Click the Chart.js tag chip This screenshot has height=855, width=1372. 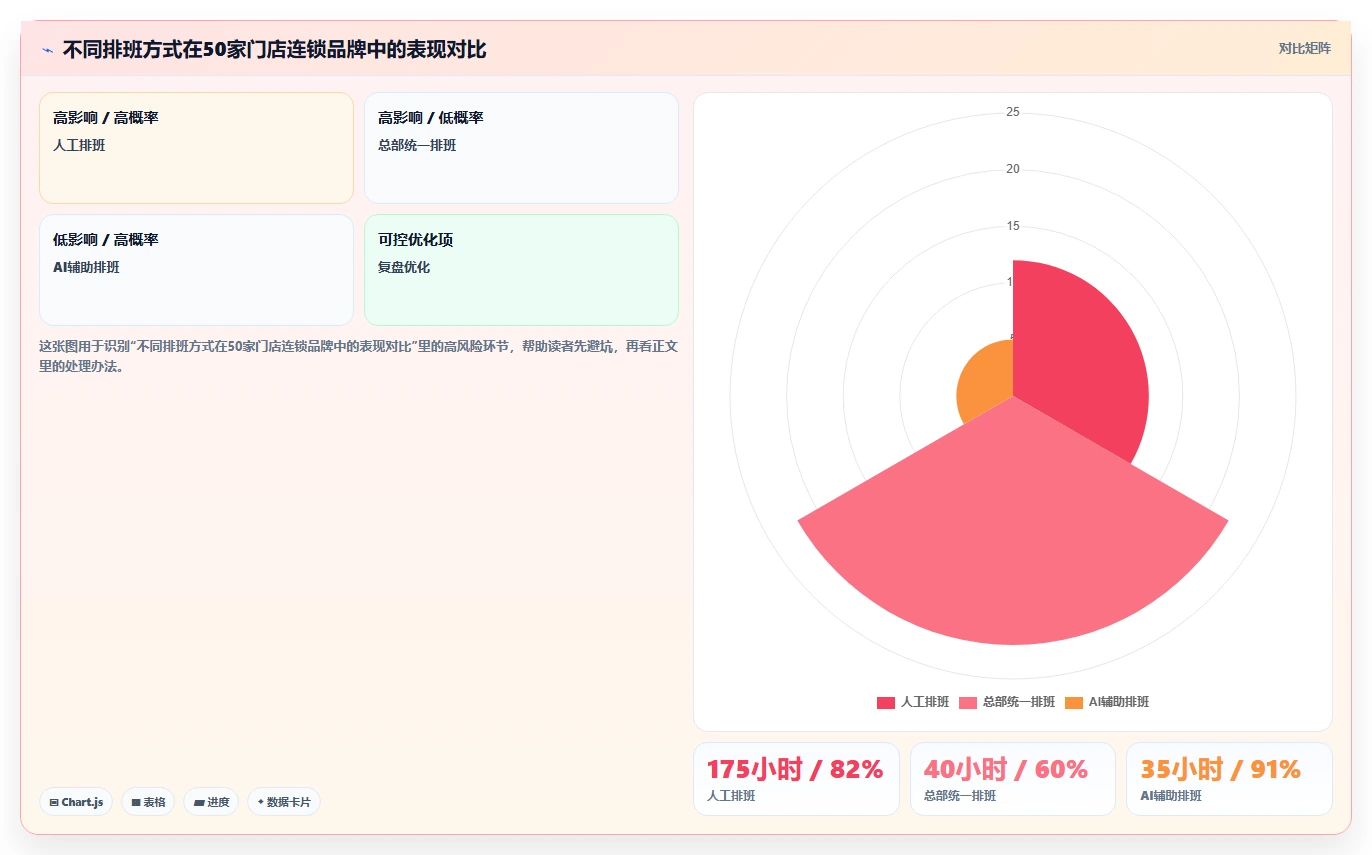tap(76, 802)
